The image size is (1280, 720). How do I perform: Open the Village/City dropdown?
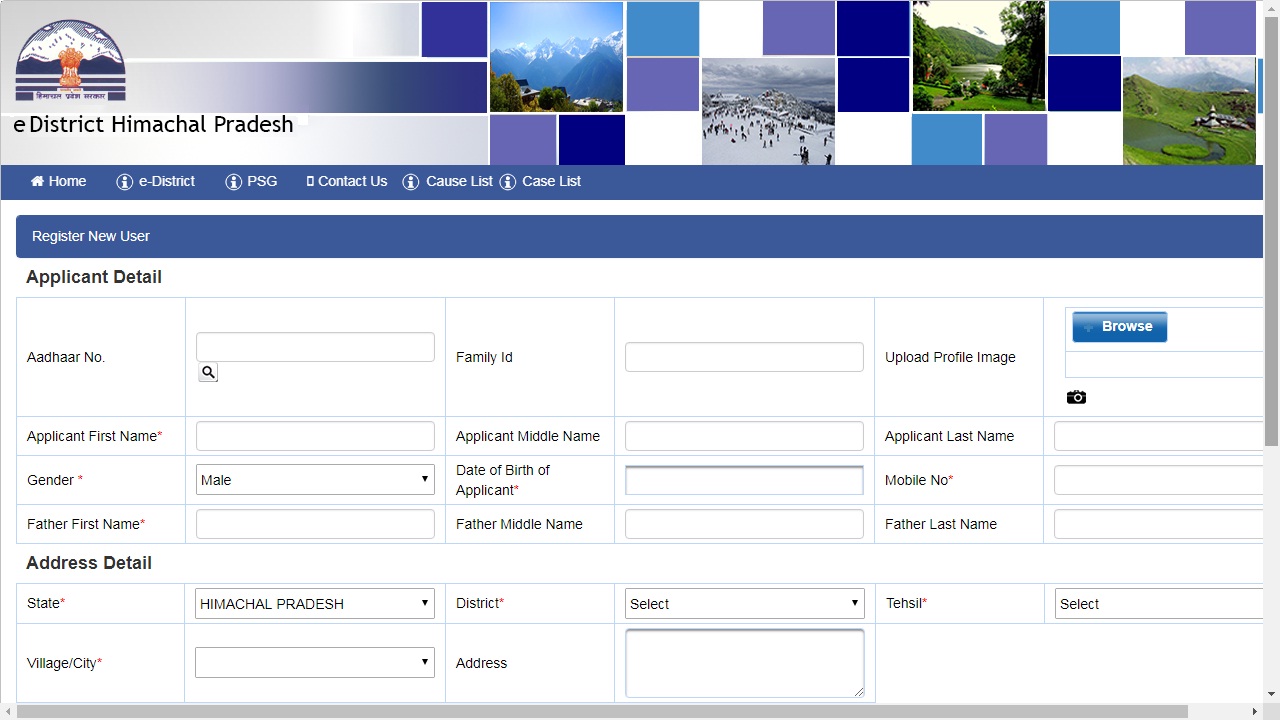(x=315, y=662)
